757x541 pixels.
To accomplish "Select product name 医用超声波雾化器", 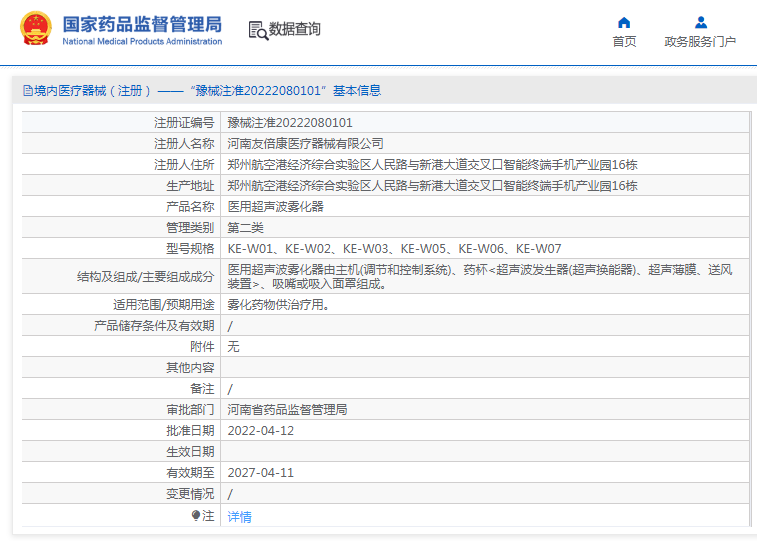I will [276, 207].
